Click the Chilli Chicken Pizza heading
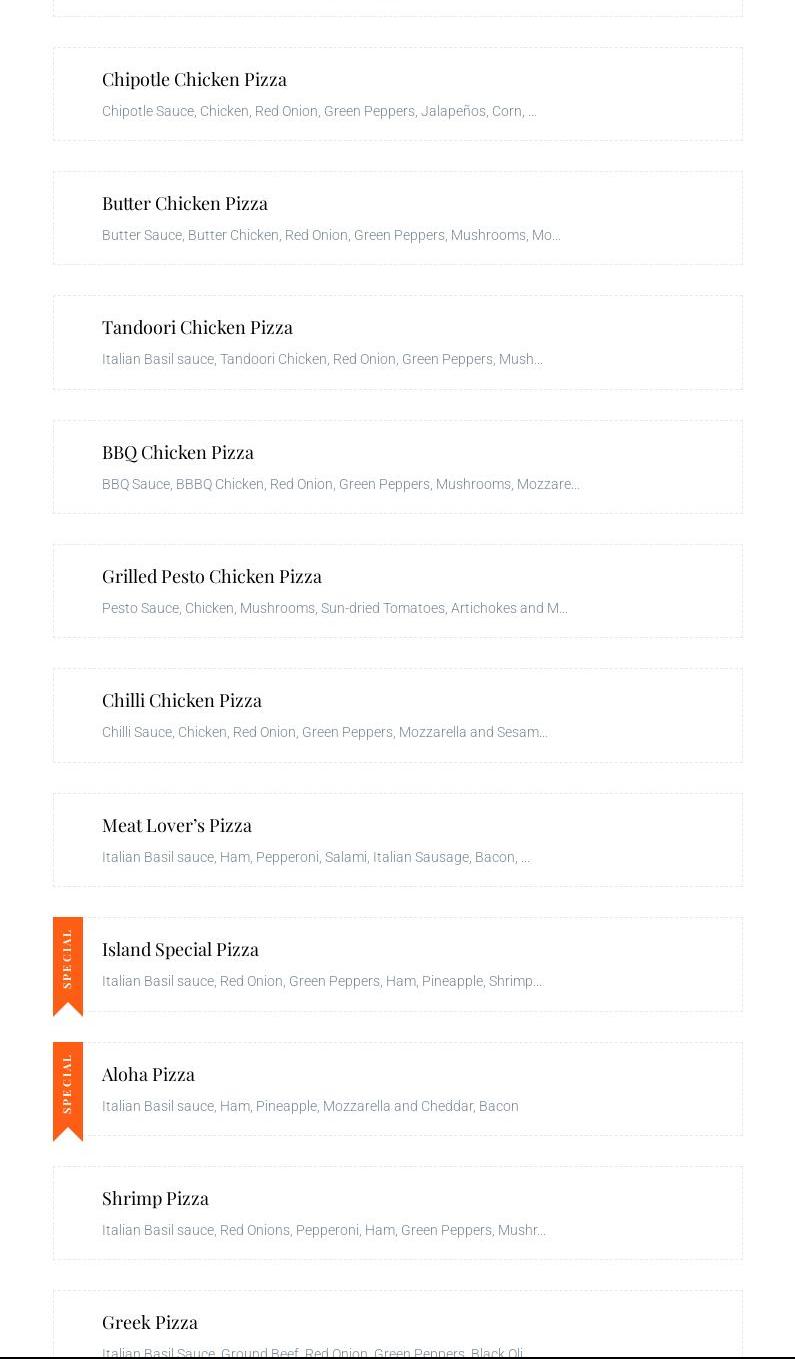This screenshot has width=795, height=1359. [x=182, y=700]
